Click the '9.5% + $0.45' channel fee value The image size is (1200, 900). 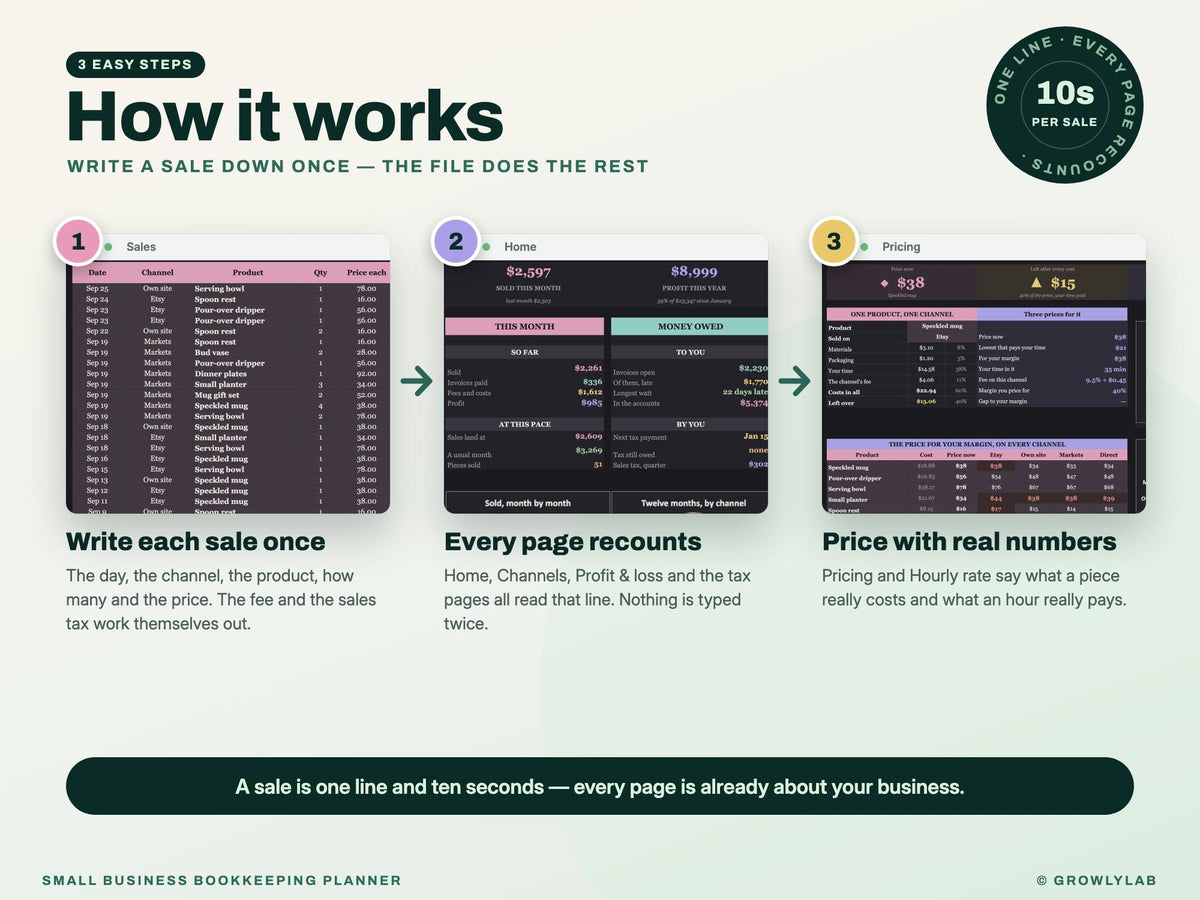click(x=1106, y=380)
